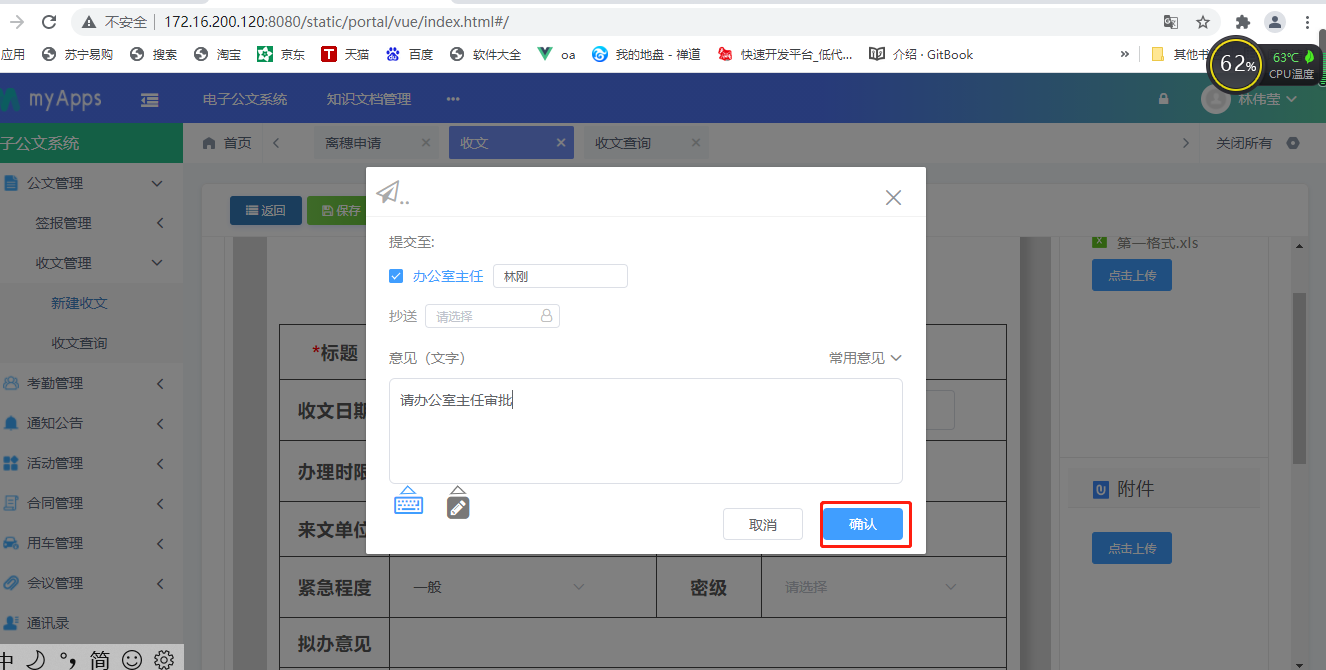Open the 知识文档管理 top menu
This screenshot has width=1326, height=670.
(368, 99)
